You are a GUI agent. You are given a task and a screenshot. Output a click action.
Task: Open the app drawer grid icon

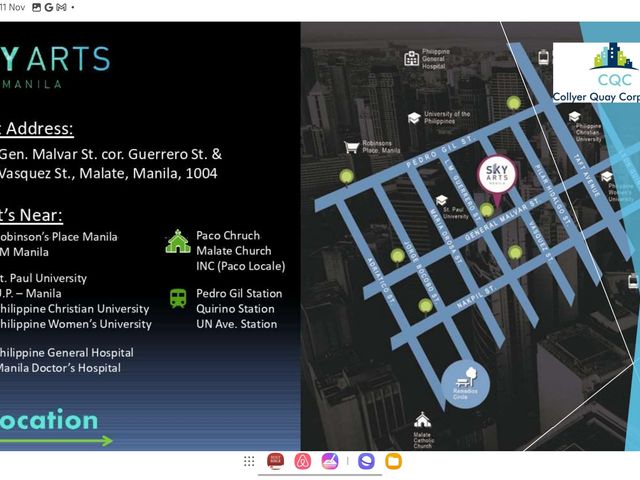pos(249,461)
